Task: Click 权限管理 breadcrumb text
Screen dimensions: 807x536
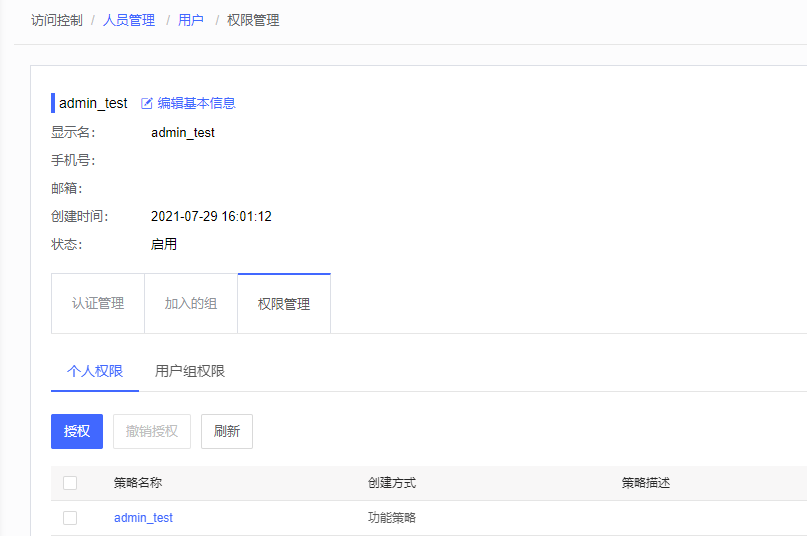Action: pyautogui.click(x=253, y=21)
